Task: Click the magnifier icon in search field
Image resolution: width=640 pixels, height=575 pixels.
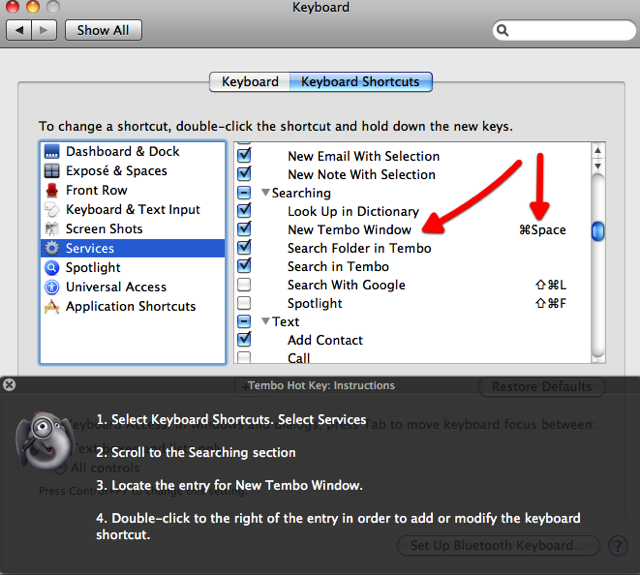Action: 503,30
